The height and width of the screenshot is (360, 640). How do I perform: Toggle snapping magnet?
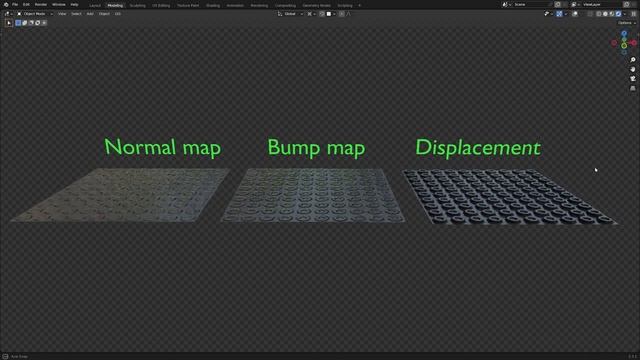click(322, 14)
